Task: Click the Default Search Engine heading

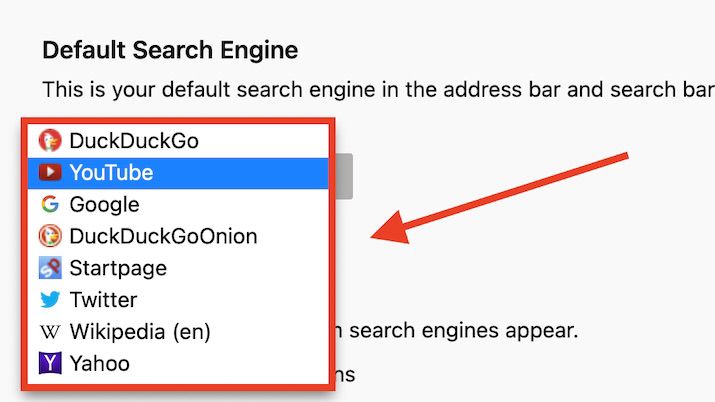Action: point(170,49)
